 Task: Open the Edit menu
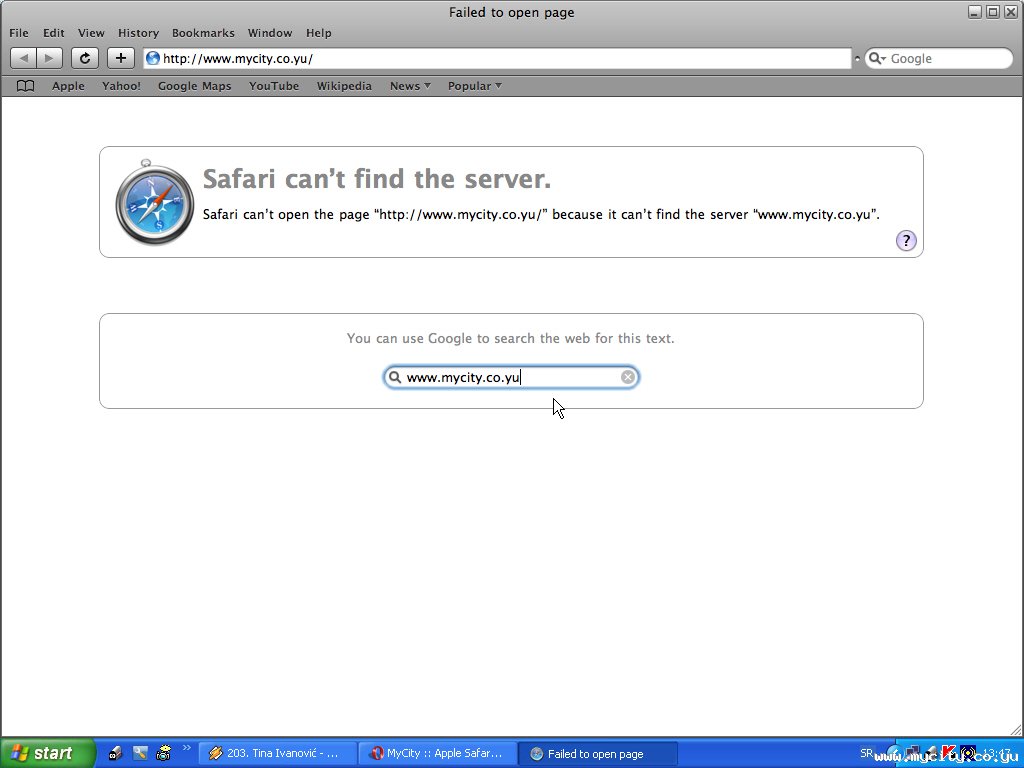(x=54, y=33)
